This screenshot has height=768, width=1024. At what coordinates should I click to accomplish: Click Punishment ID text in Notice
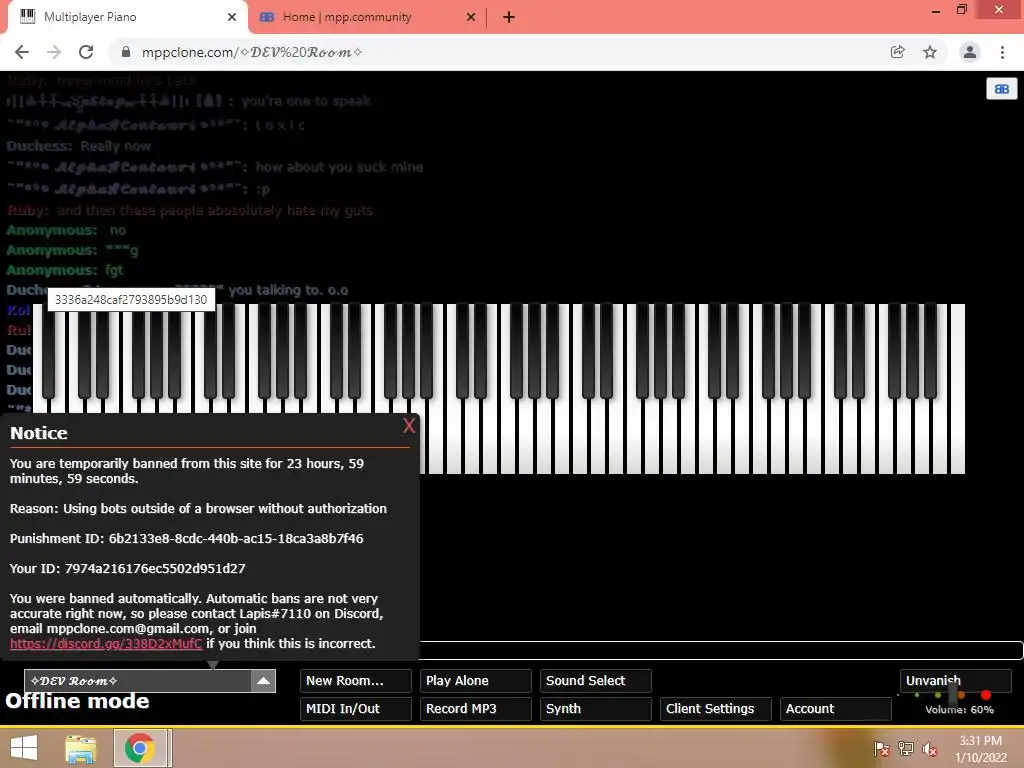point(186,539)
